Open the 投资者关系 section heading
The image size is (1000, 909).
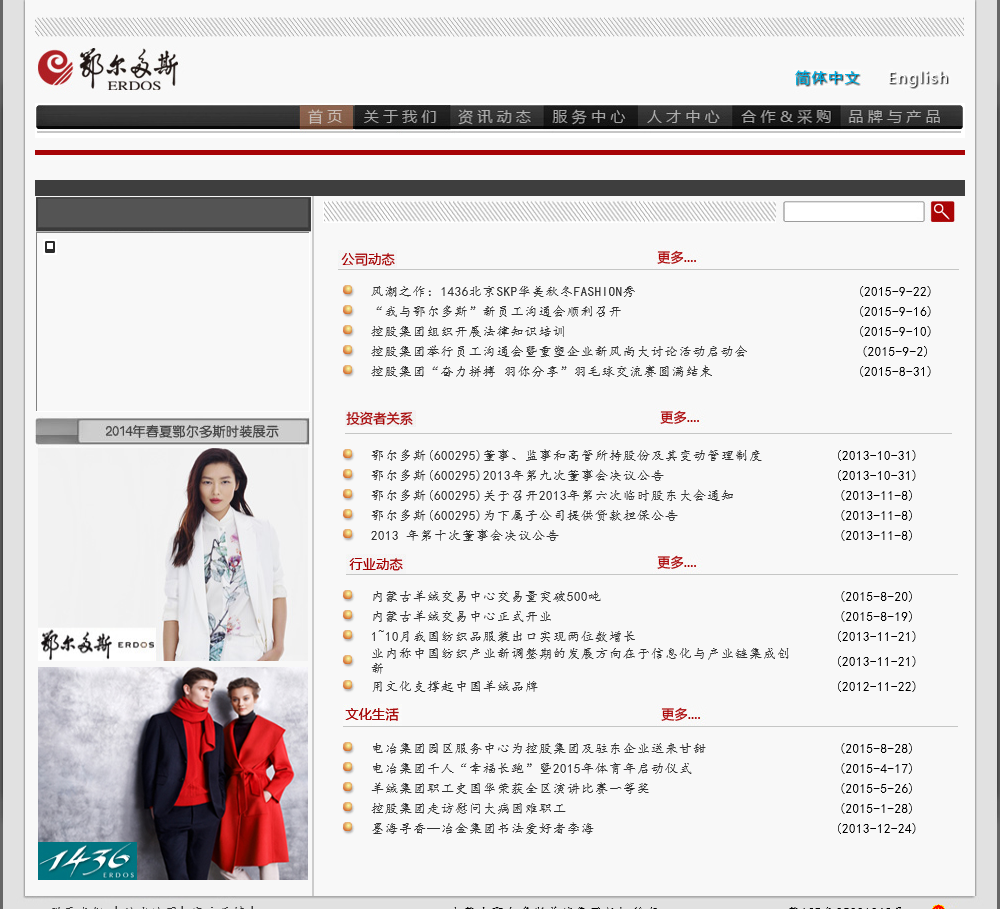pyautogui.click(x=379, y=418)
